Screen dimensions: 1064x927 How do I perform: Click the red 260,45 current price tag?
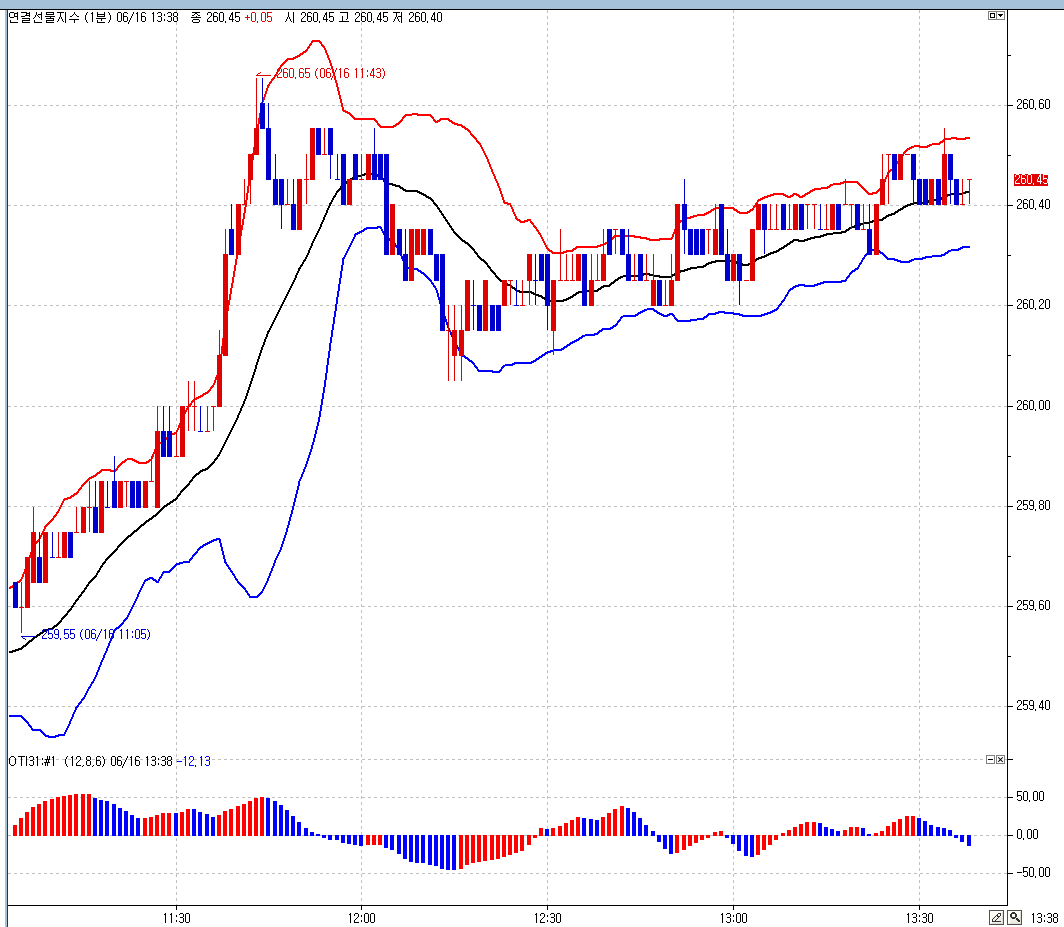(x=1030, y=180)
